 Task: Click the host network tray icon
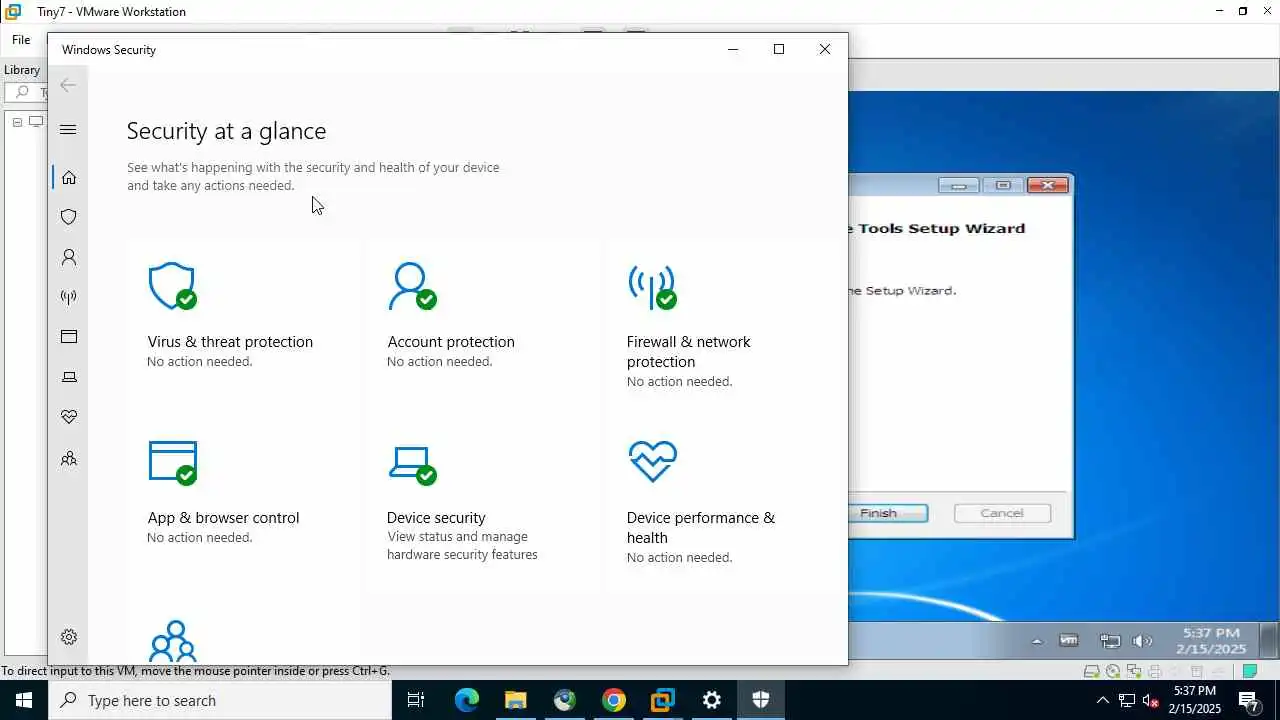tap(1127, 700)
